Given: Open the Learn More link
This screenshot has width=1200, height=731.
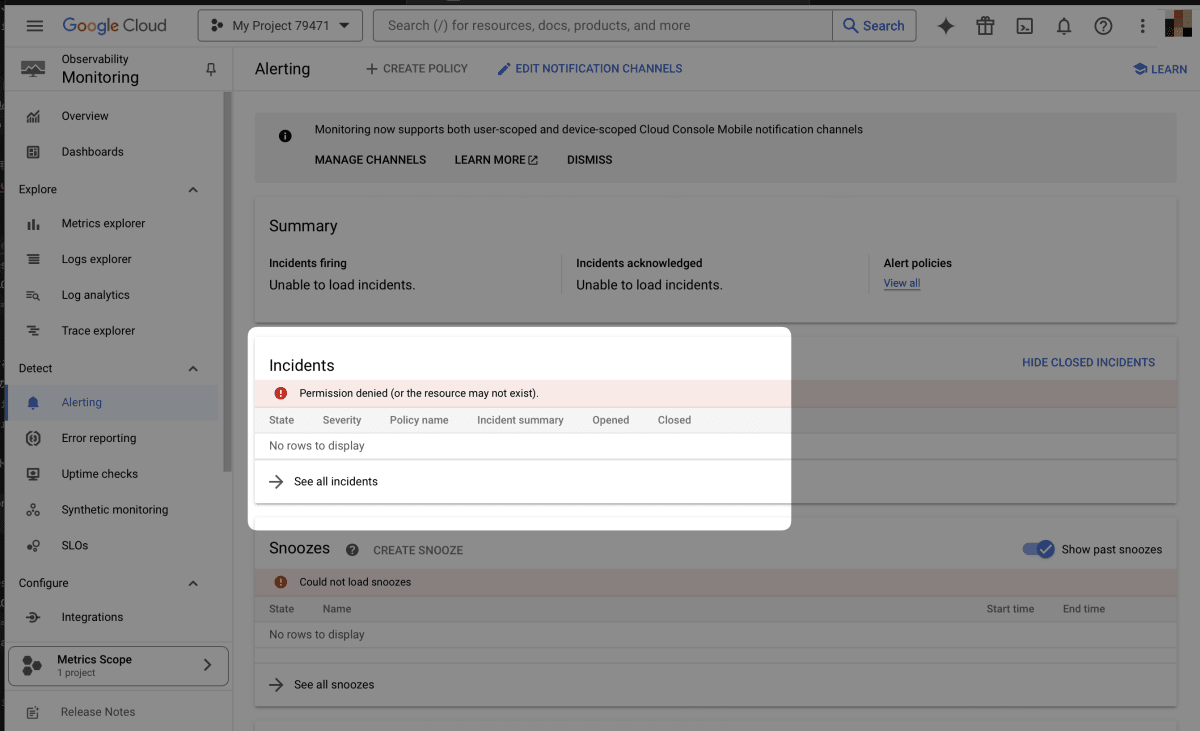Looking at the screenshot, I should tap(496, 160).
